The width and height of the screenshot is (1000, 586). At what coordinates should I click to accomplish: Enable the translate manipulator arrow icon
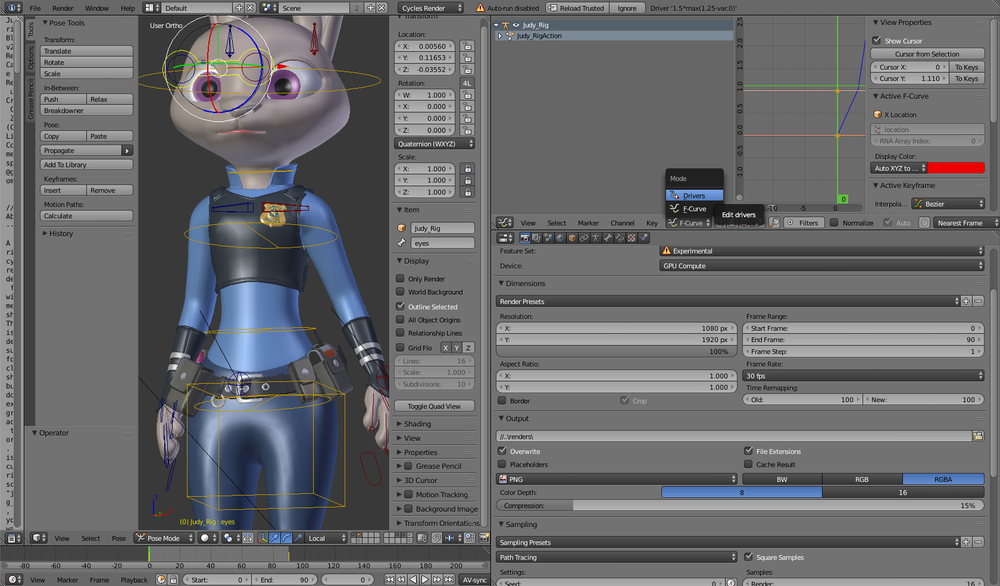(274, 538)
